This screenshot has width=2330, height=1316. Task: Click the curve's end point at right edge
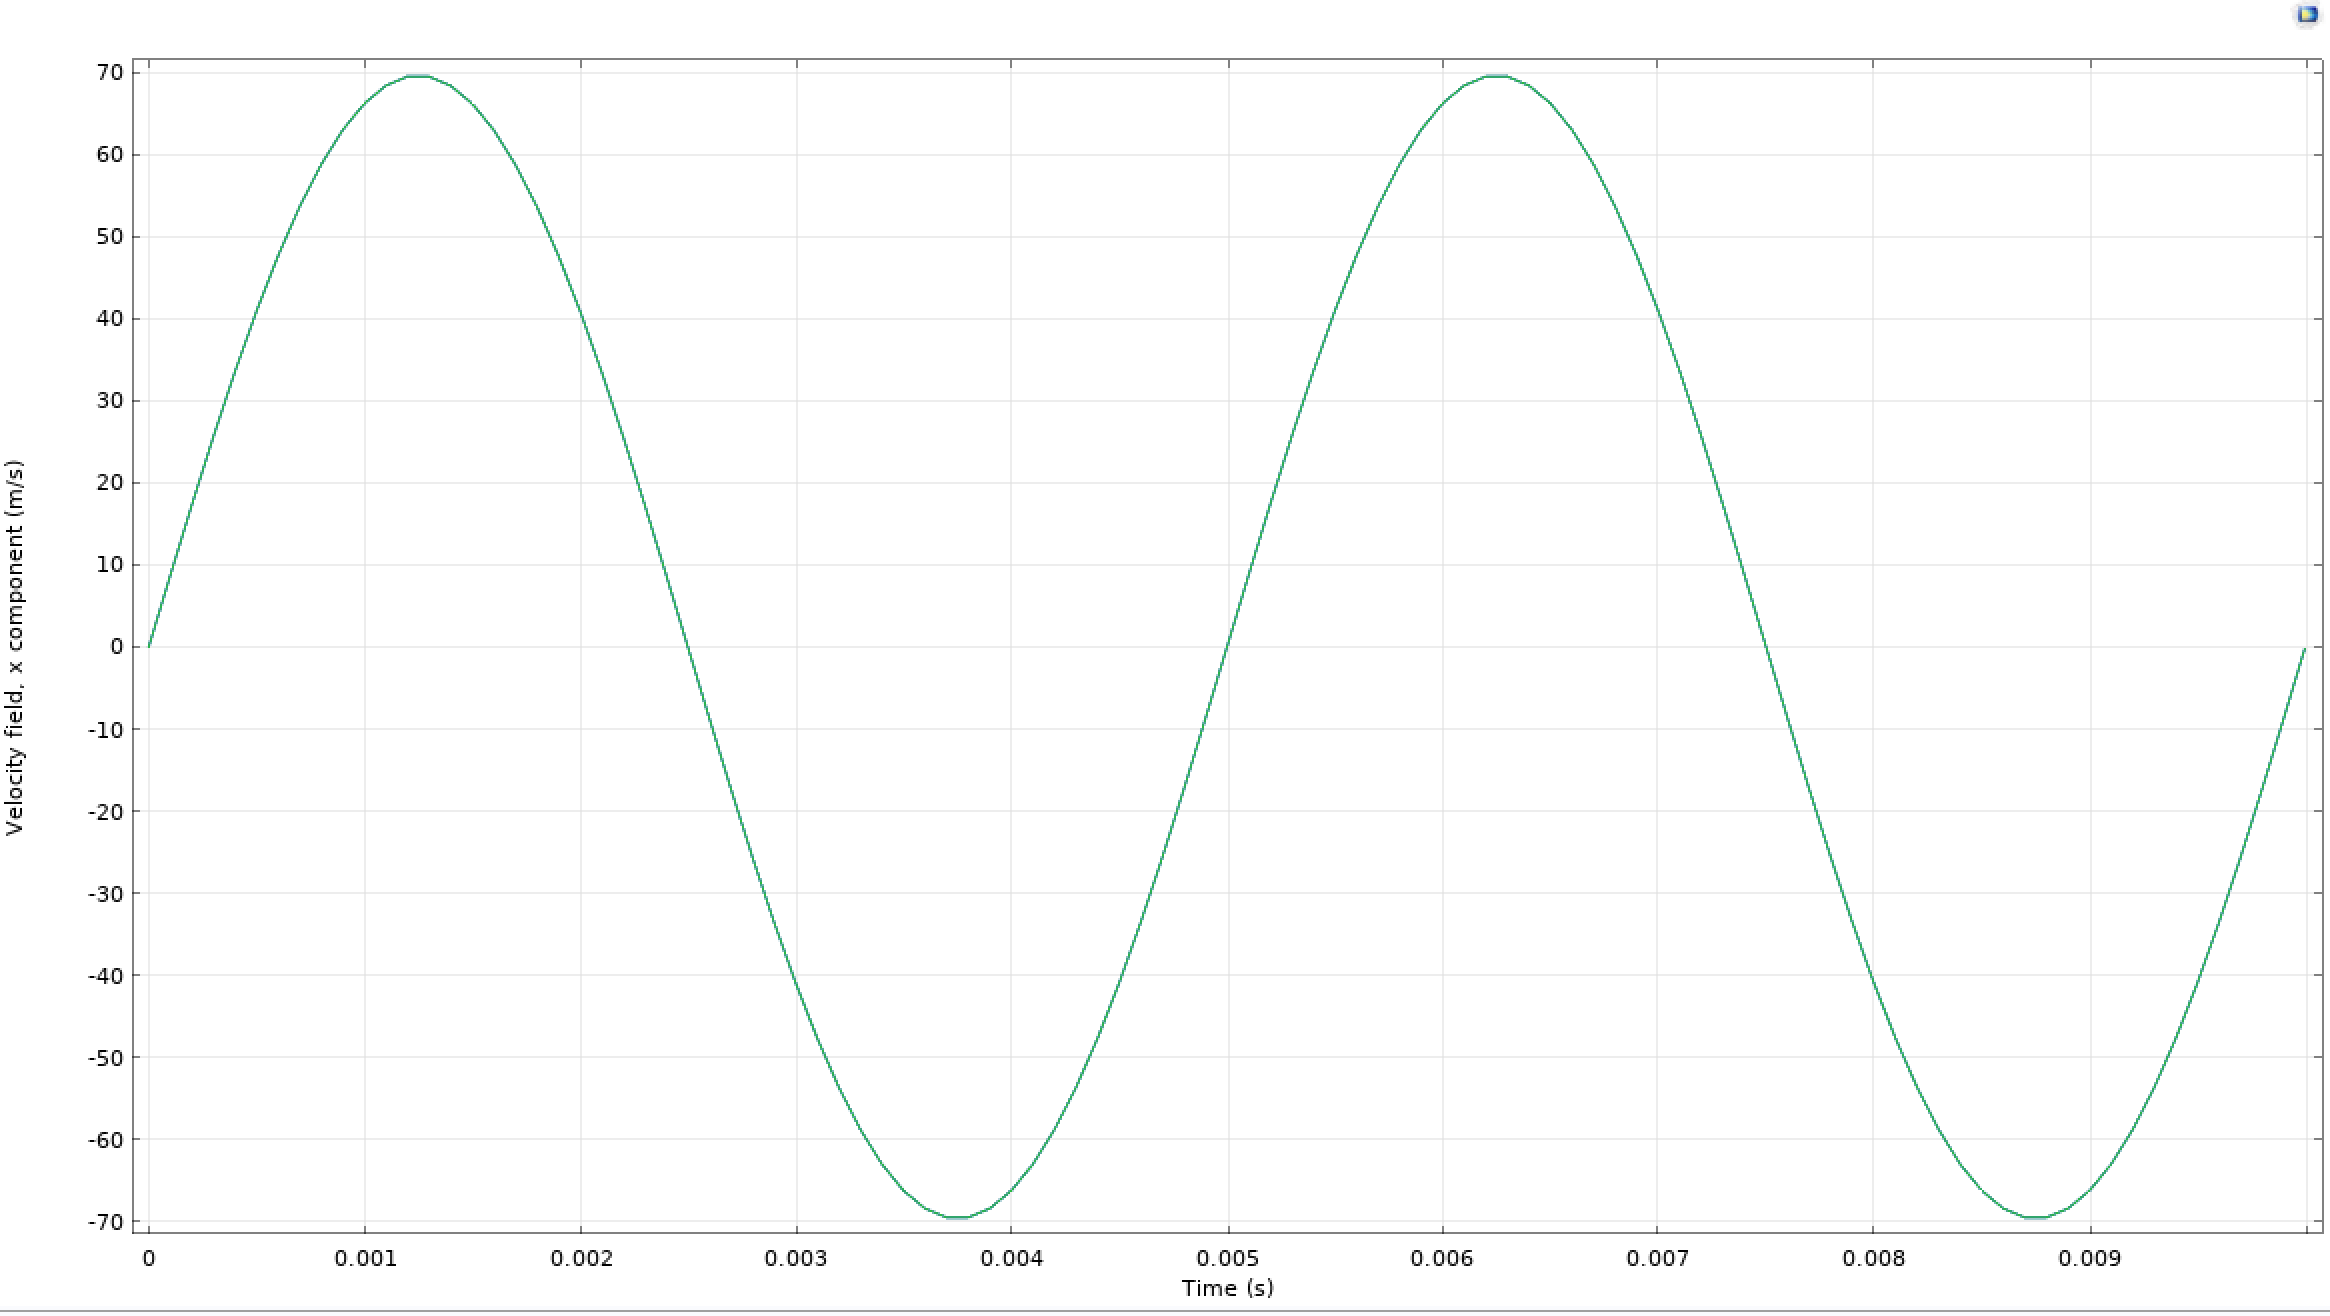coord(2304,650)
